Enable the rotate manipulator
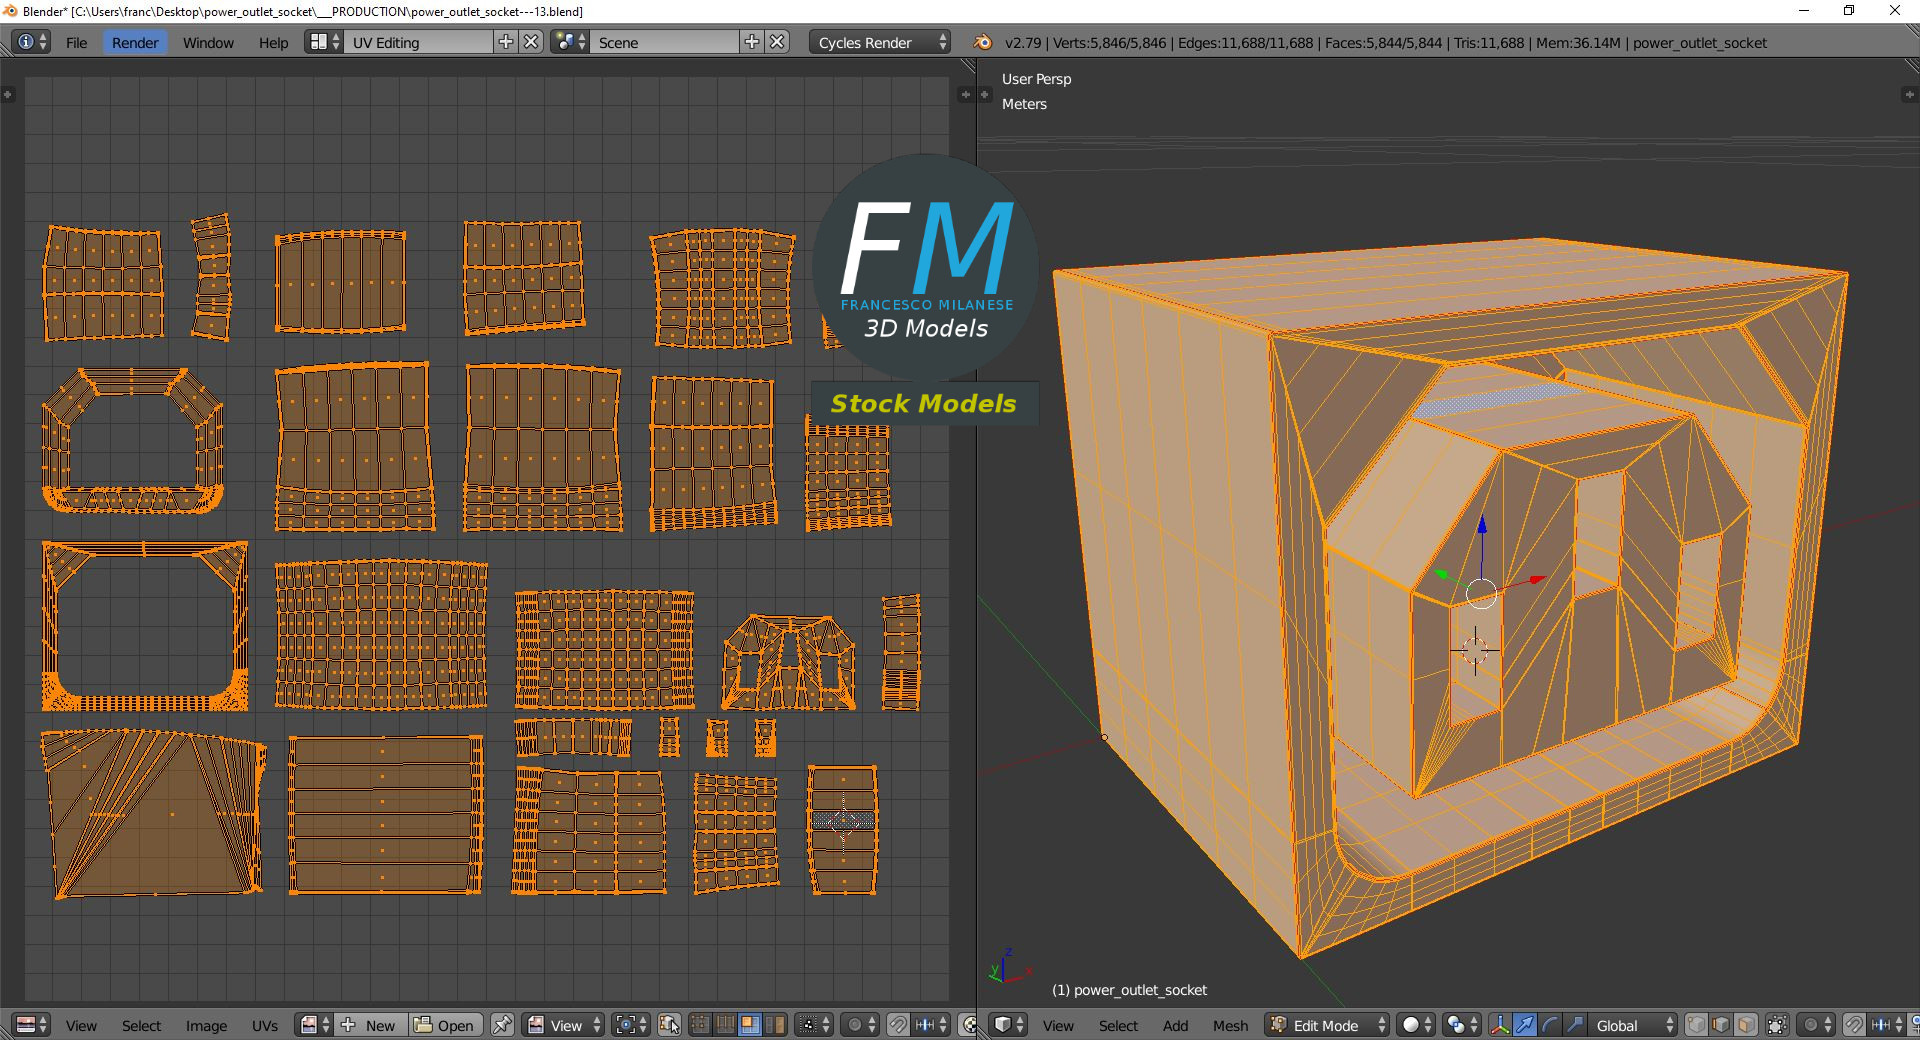 [1550, 1025]
